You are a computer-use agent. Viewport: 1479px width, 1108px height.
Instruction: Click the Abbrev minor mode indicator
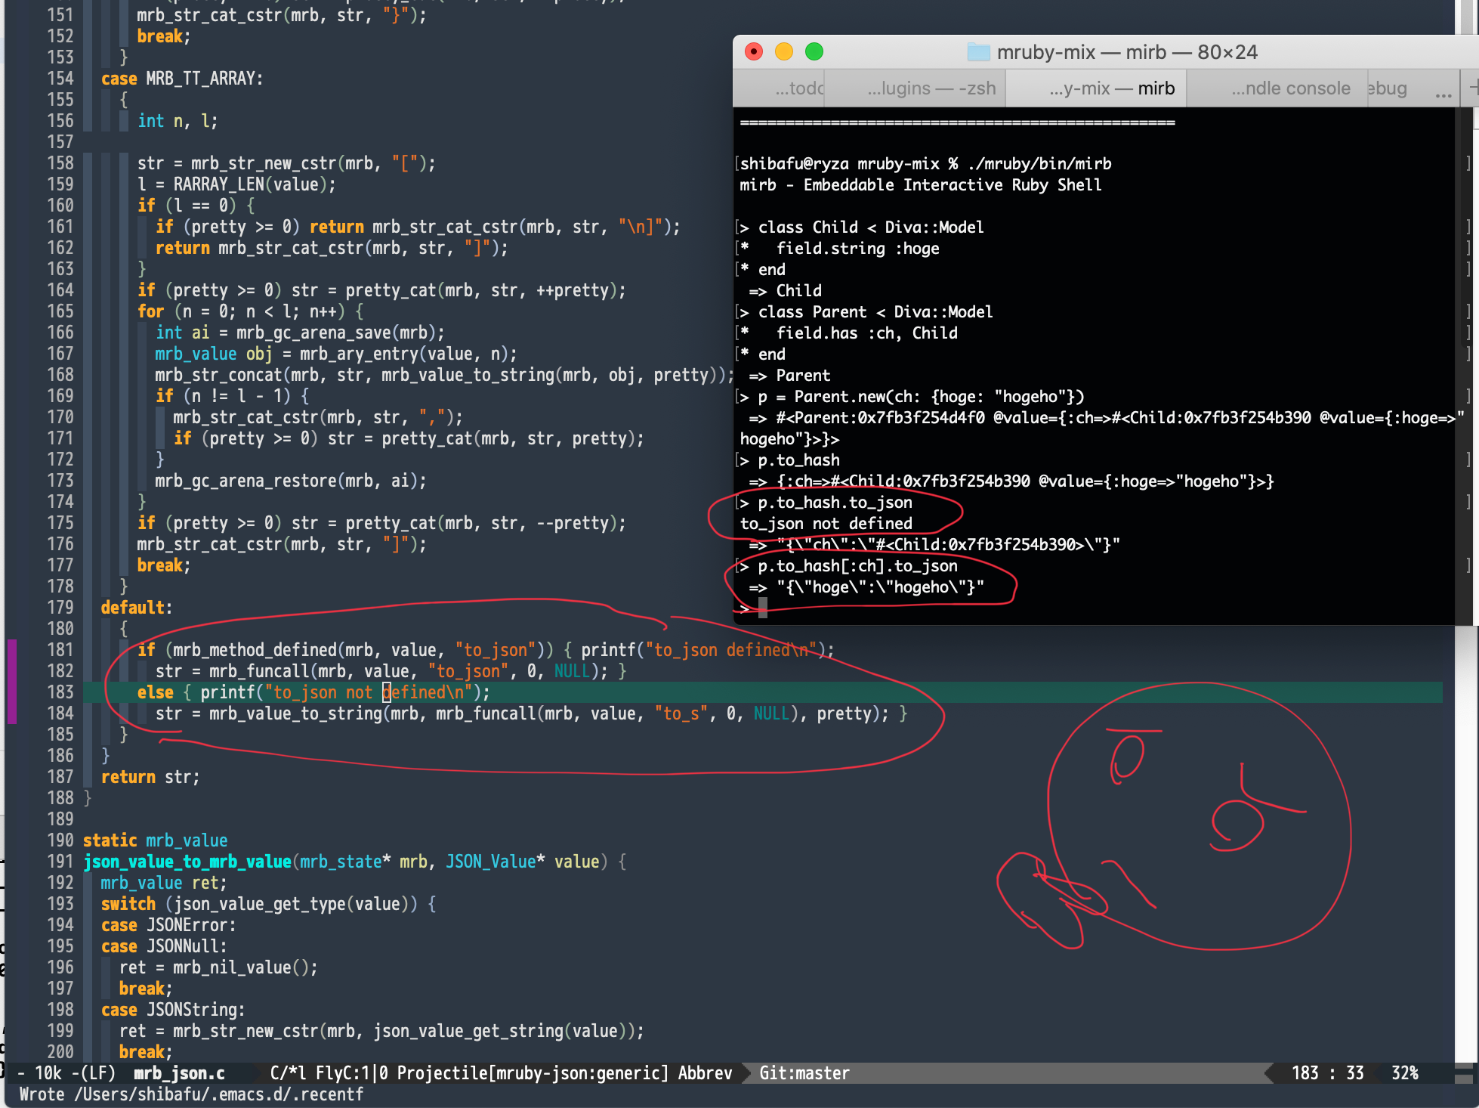[x=705, y=1073]
